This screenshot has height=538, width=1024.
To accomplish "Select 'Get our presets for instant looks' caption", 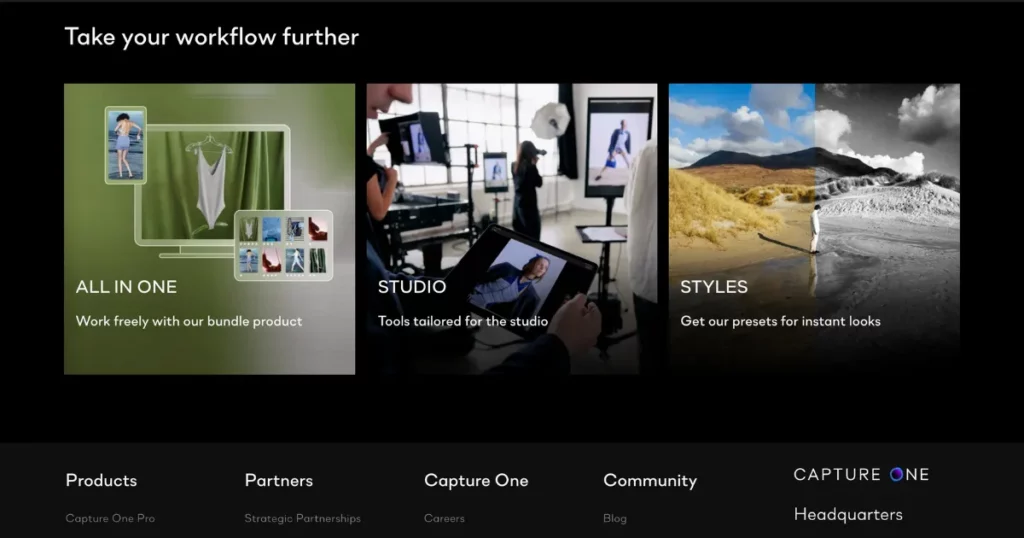I will point(780,322).
